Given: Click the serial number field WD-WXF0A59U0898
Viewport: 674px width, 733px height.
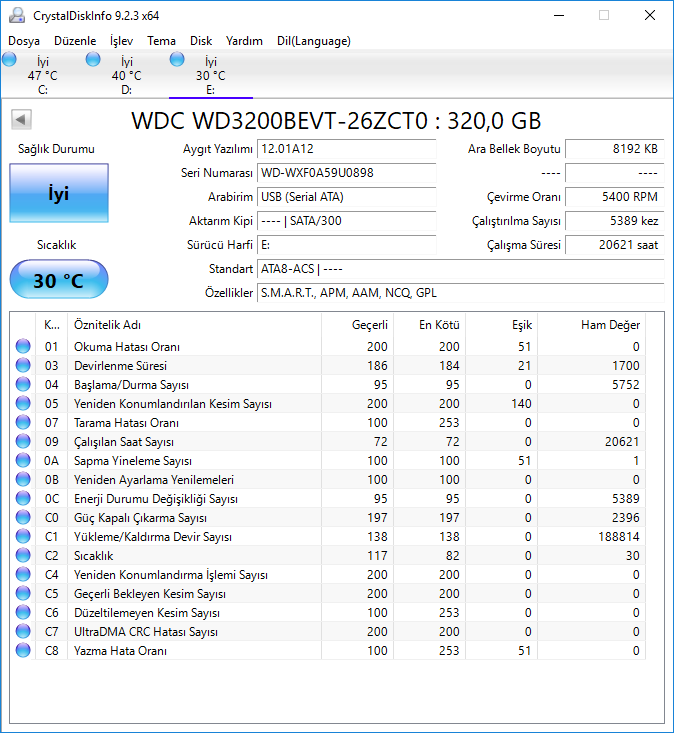Looking at the screenshot, I should coord(346,173).
